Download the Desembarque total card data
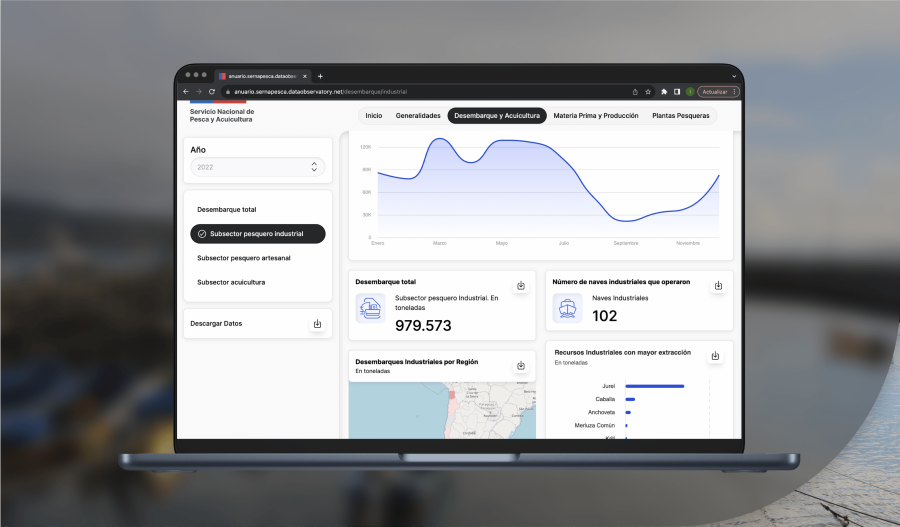900x527 pixels. coord(520,286)
